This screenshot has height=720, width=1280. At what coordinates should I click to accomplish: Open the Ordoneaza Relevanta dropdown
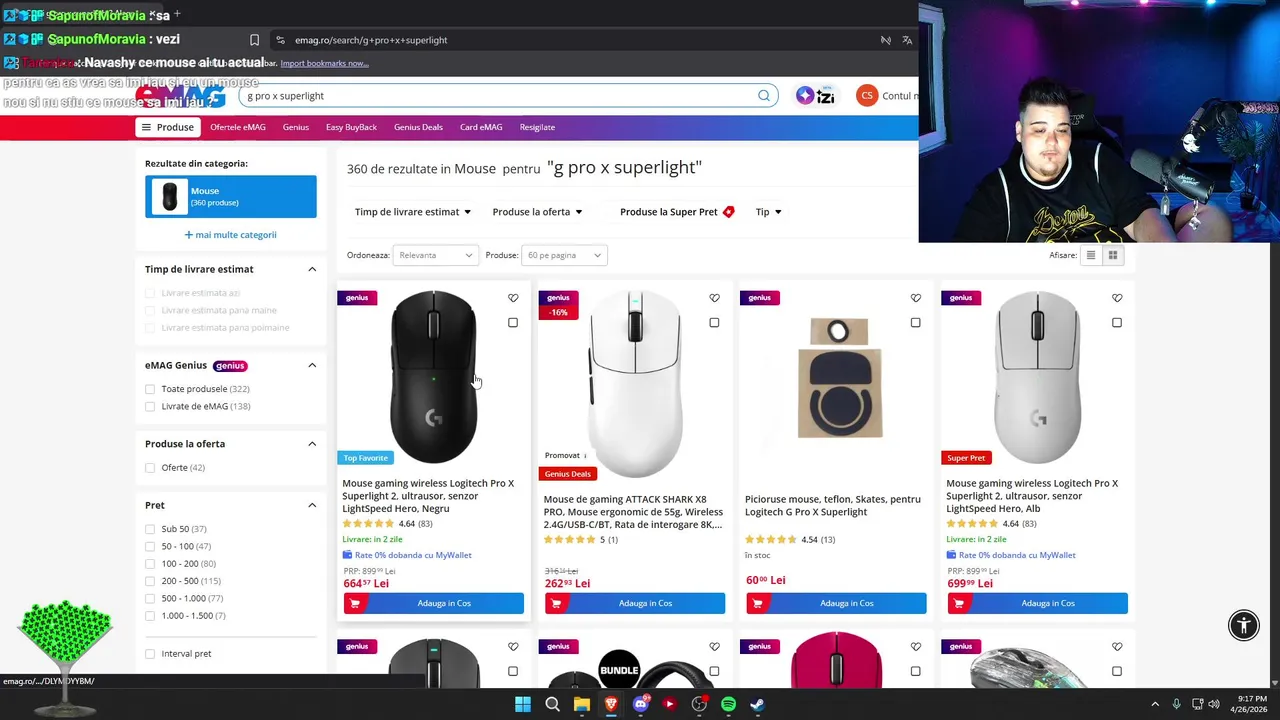(435, 255)
